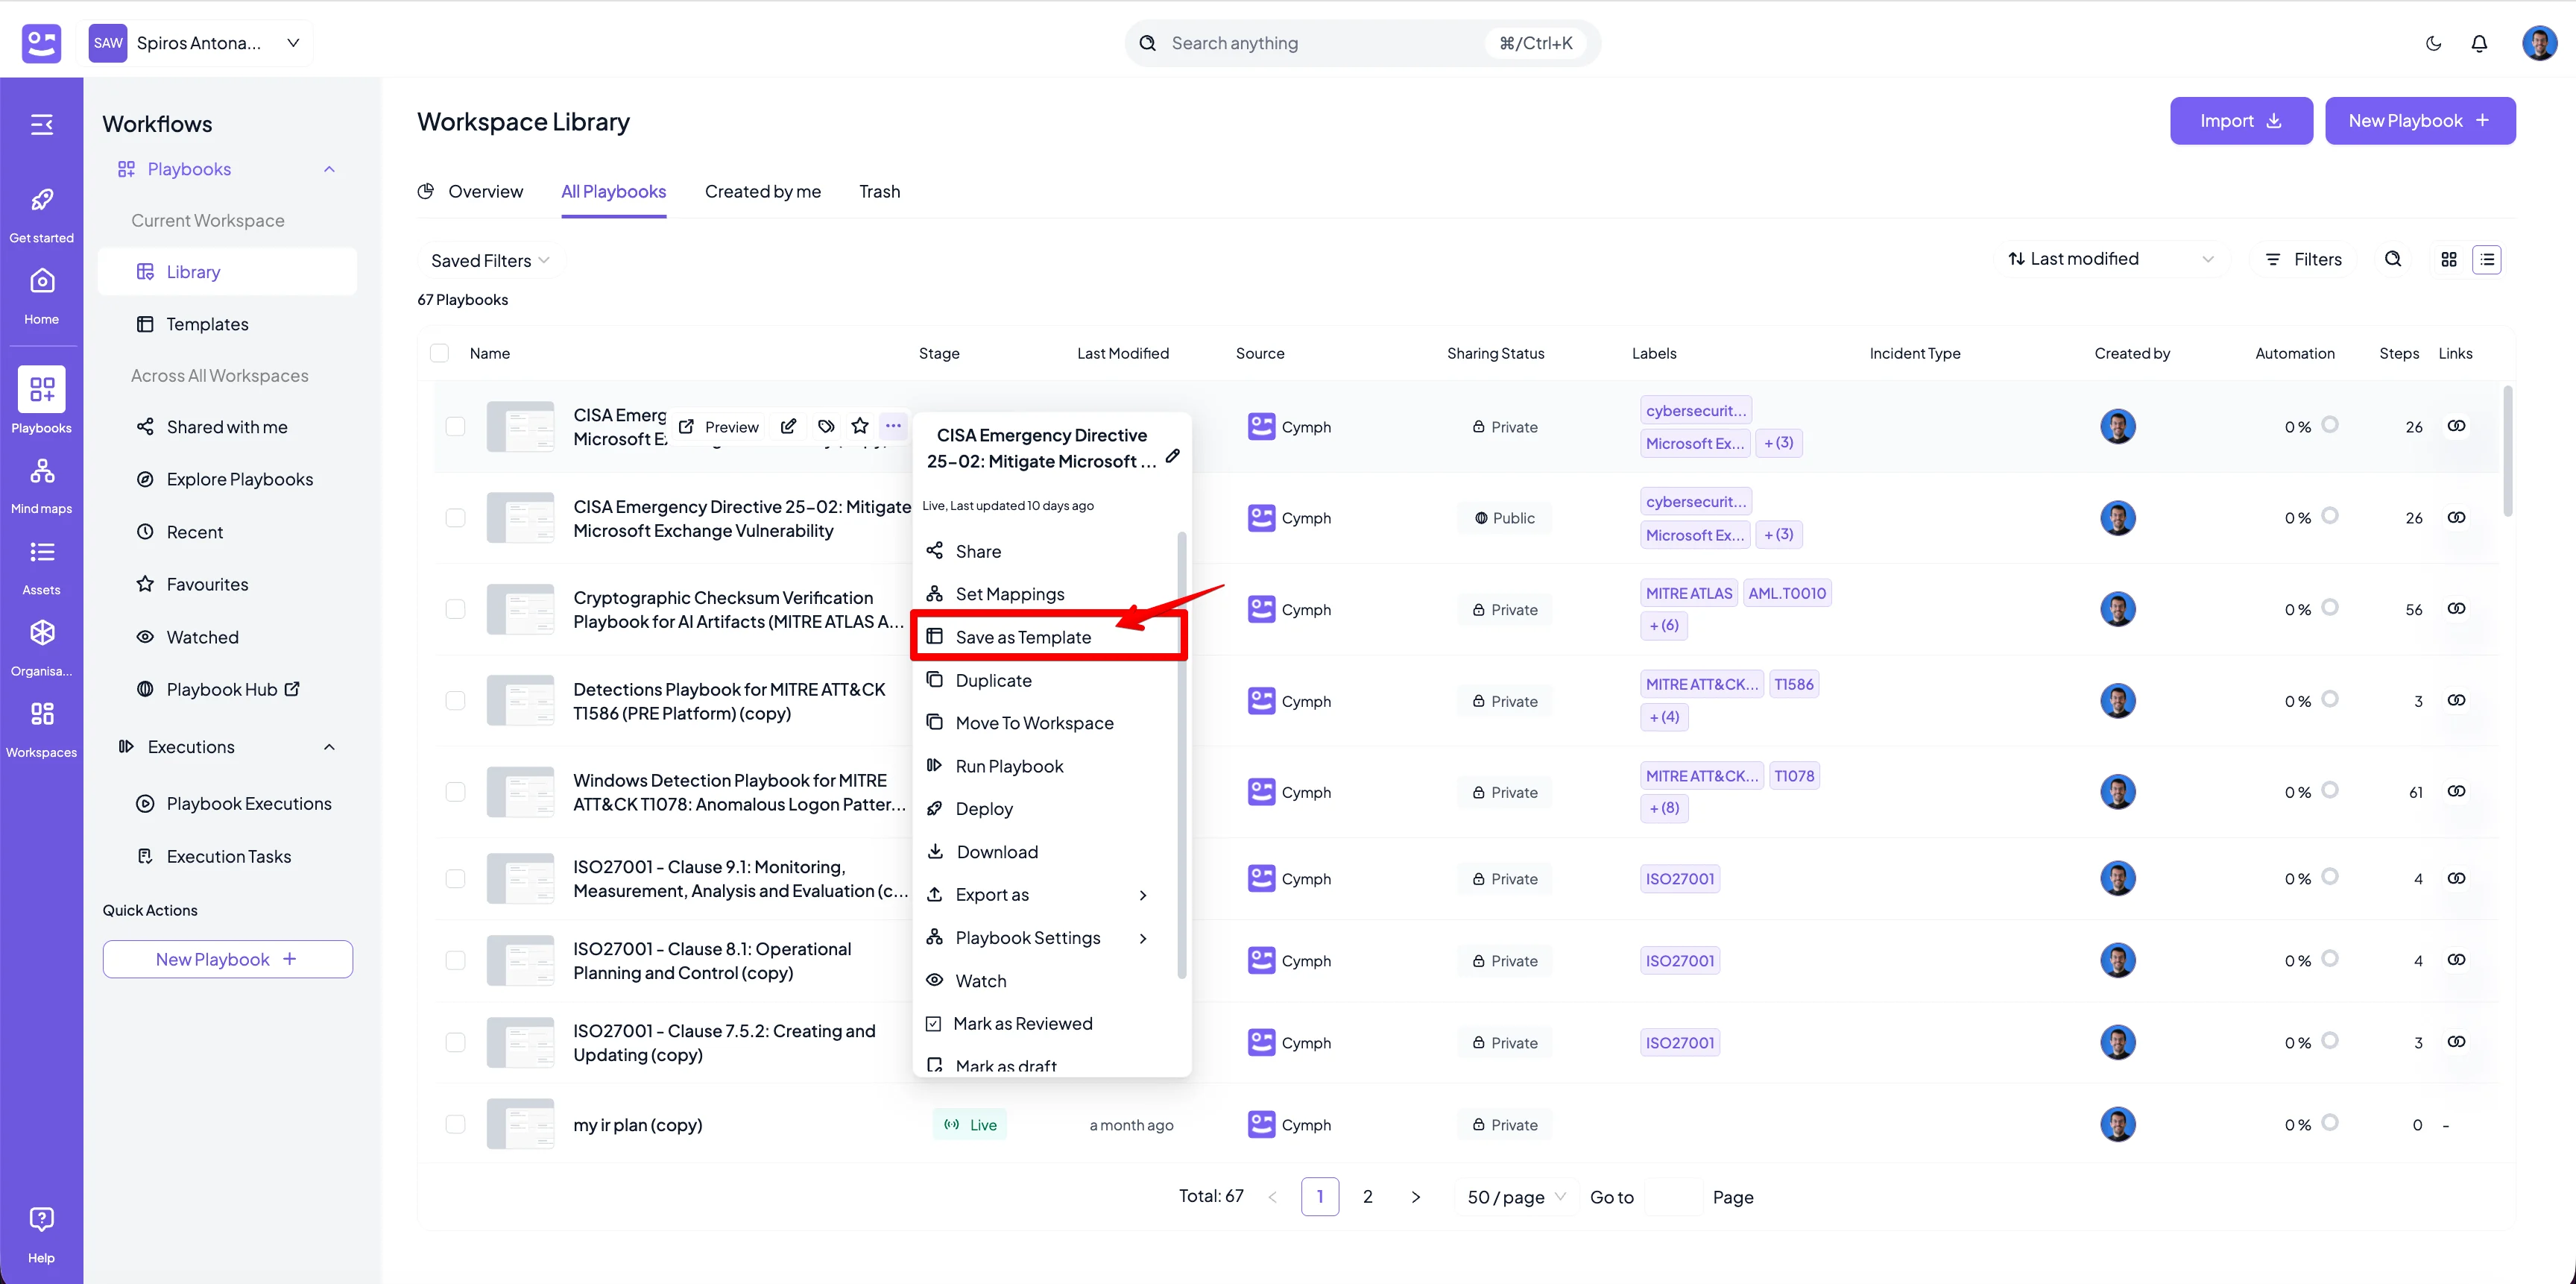2576x1284 pixels.
Task: Open notifications bell
Action: 2479,43
